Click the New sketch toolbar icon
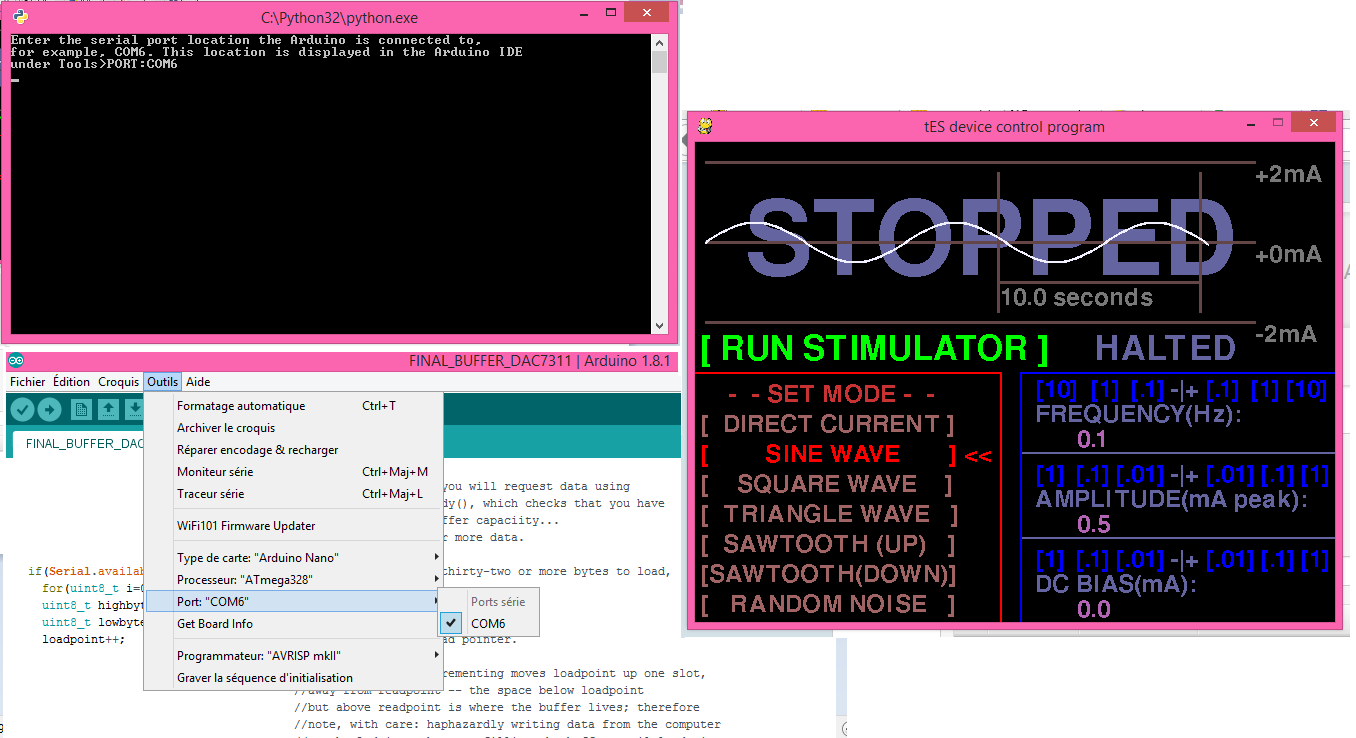The width and height of the screenshot is (1356, 738). click(x=81, y=410)
